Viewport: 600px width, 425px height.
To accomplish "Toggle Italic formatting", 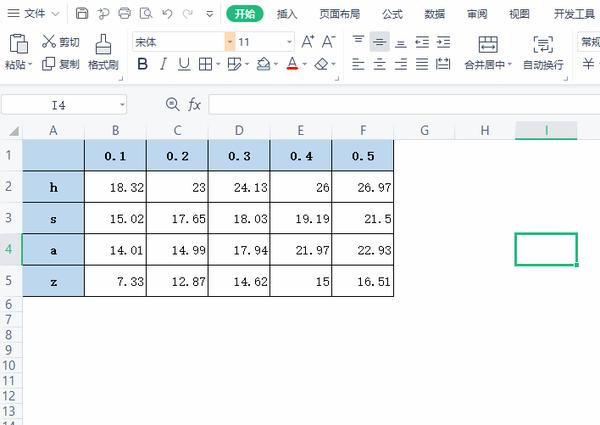I will (163, 64).
